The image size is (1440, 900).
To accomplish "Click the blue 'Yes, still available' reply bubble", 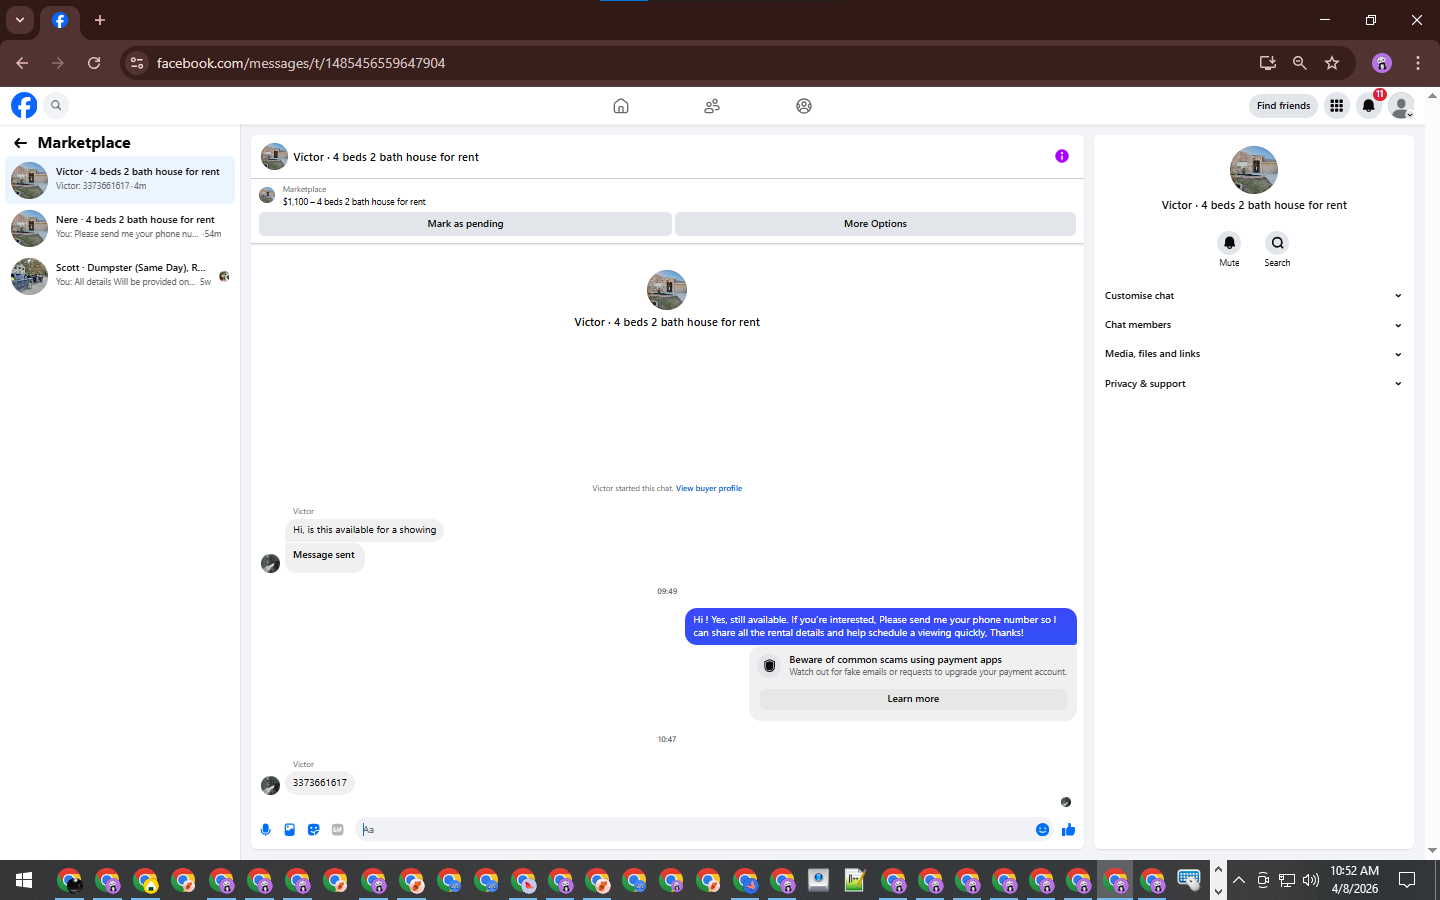I will [881, 626].
